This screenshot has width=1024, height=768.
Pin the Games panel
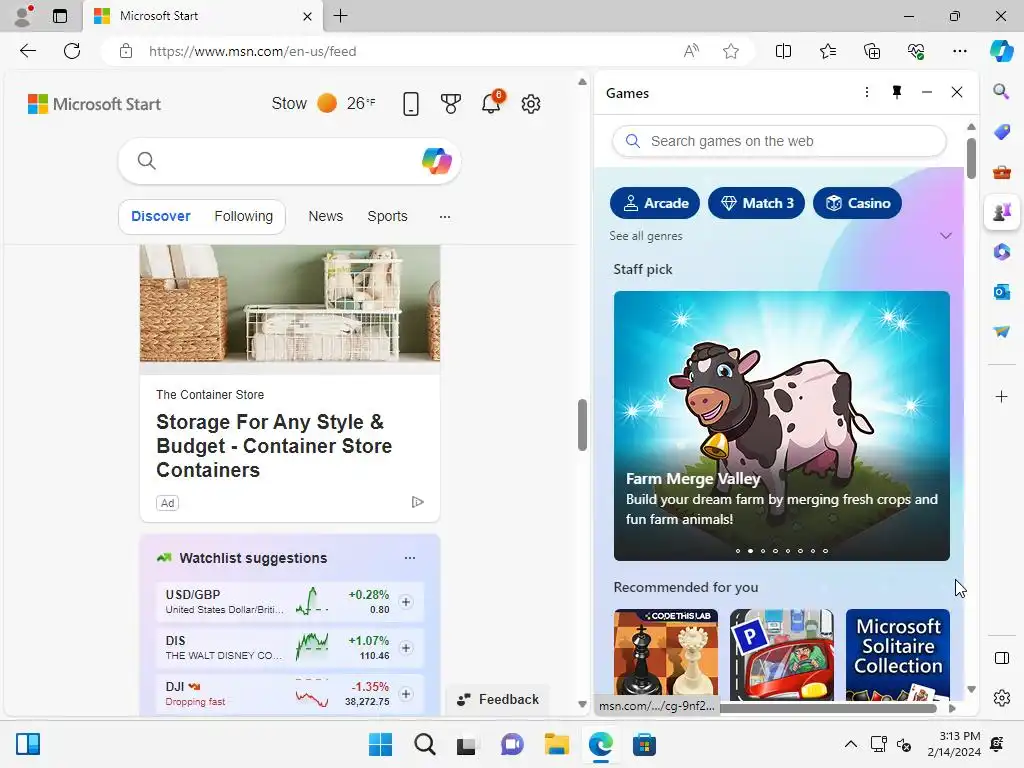coord(897,92)
